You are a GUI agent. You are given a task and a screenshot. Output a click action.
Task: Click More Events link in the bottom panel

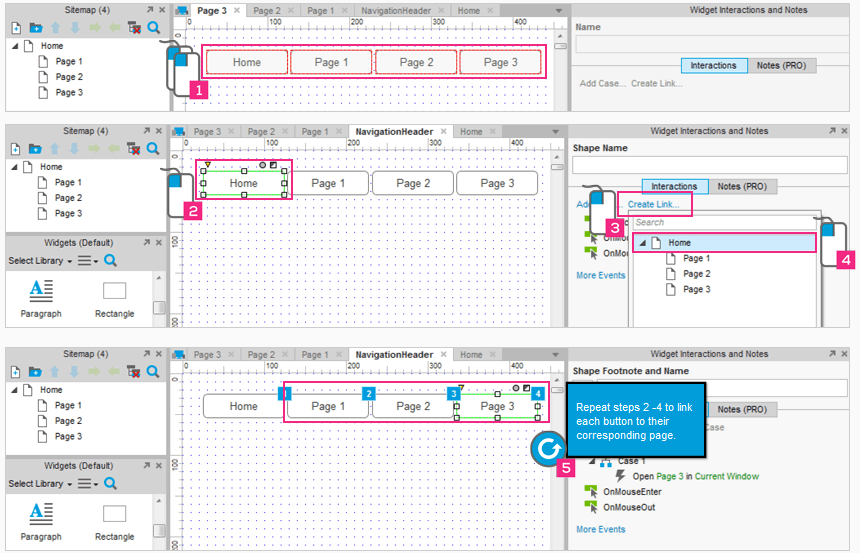click(600, 529)
